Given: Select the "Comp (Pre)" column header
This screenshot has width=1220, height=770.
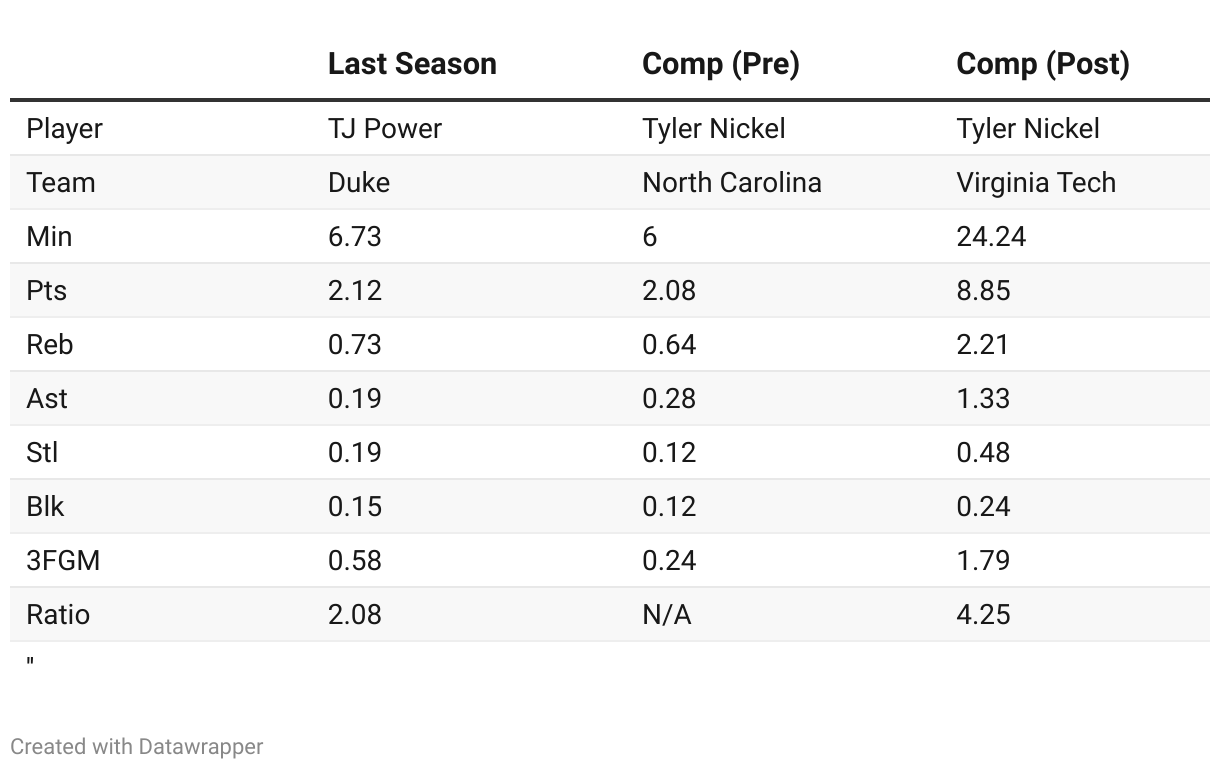Looking at the screenshot, I should (x=720, y=64).
